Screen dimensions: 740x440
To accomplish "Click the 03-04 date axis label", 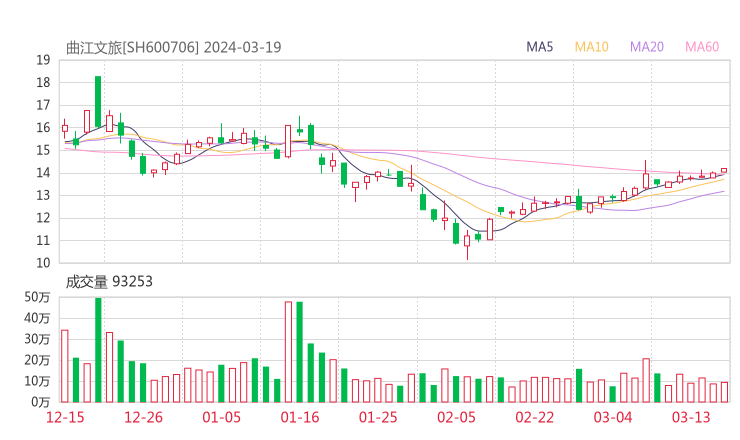I will click(613, 417).
